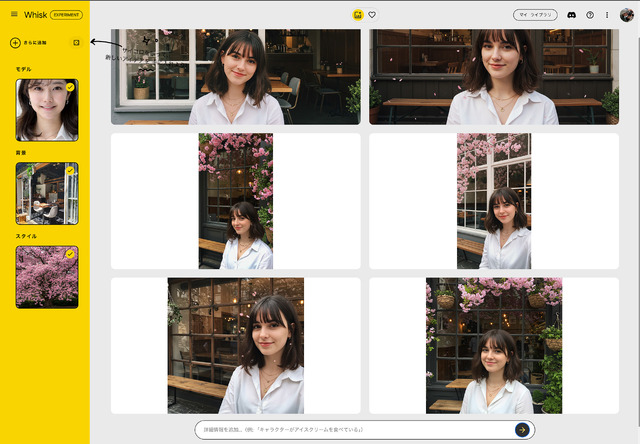Click the yellow images view icon
This screenshot has width=640, height=444.
click(358, 15)
